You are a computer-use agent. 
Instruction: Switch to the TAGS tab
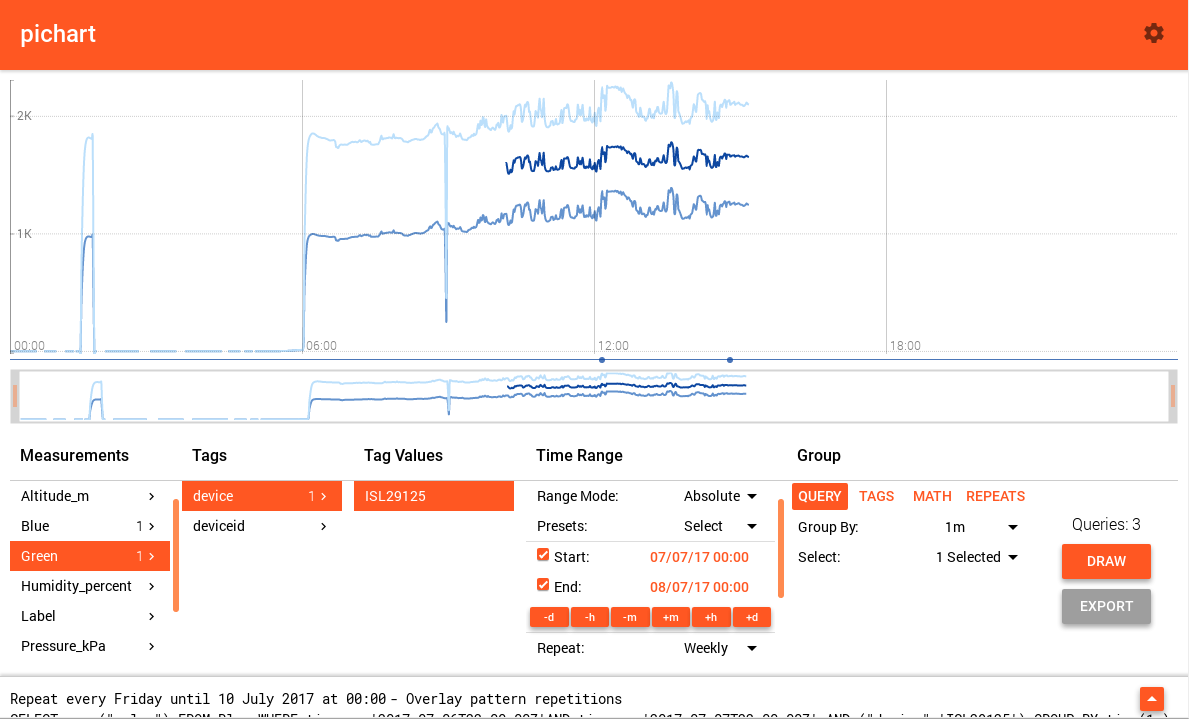point(876,496)
